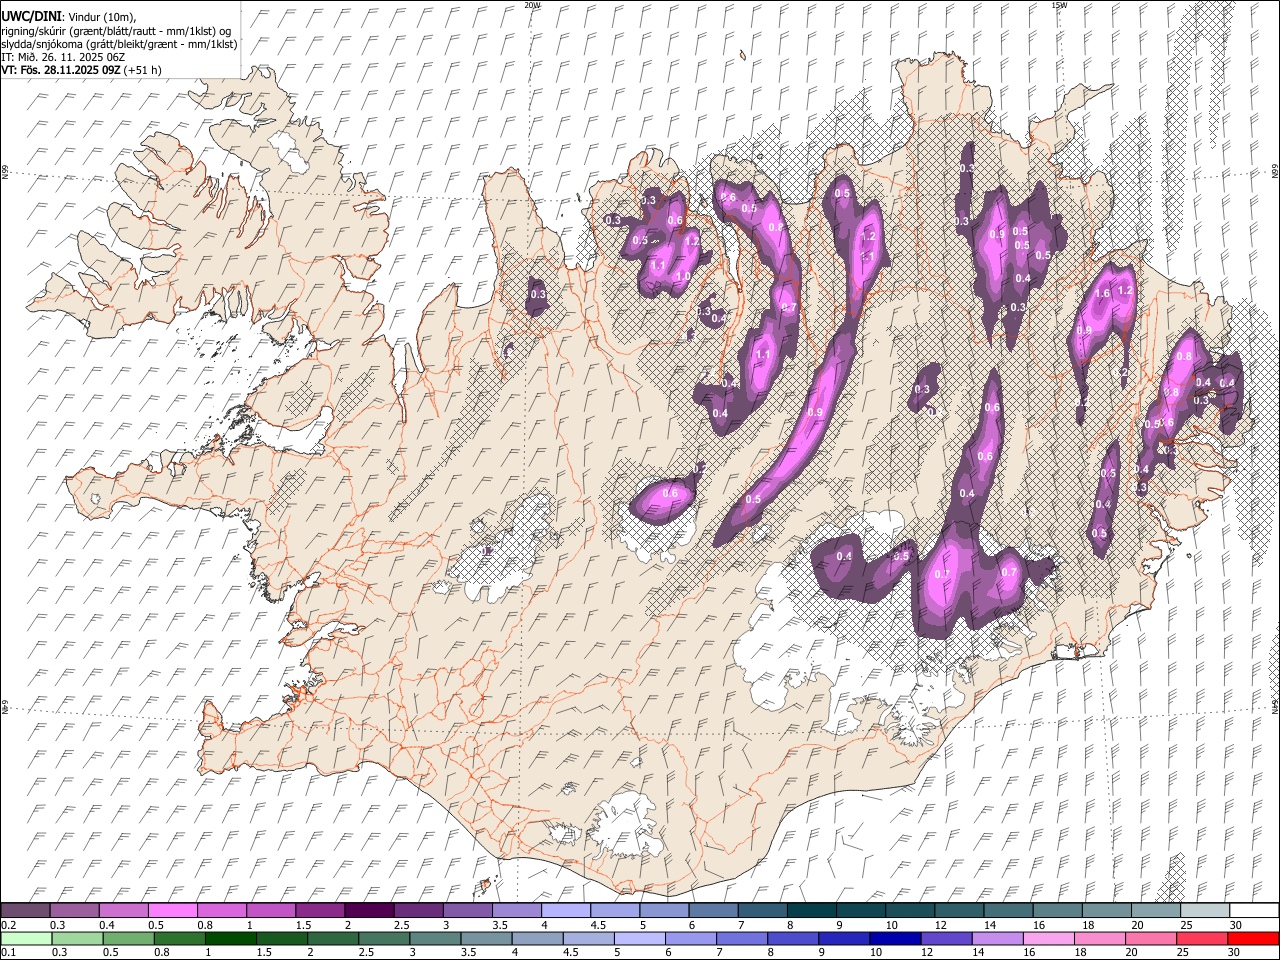Screen dimensions: 1280x960
Task: Select the bright violet swatch labeled 12 in lower legend
Action: (946, 938)
